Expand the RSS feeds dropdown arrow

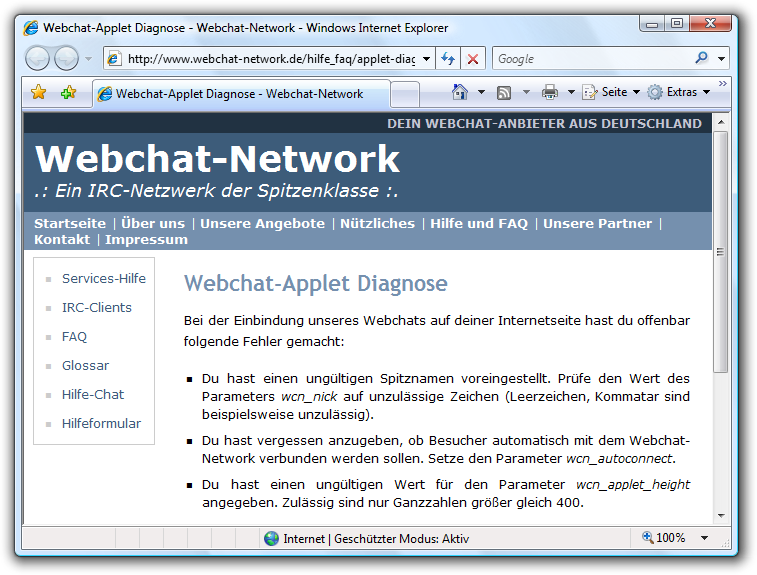[x=526, y=92]
